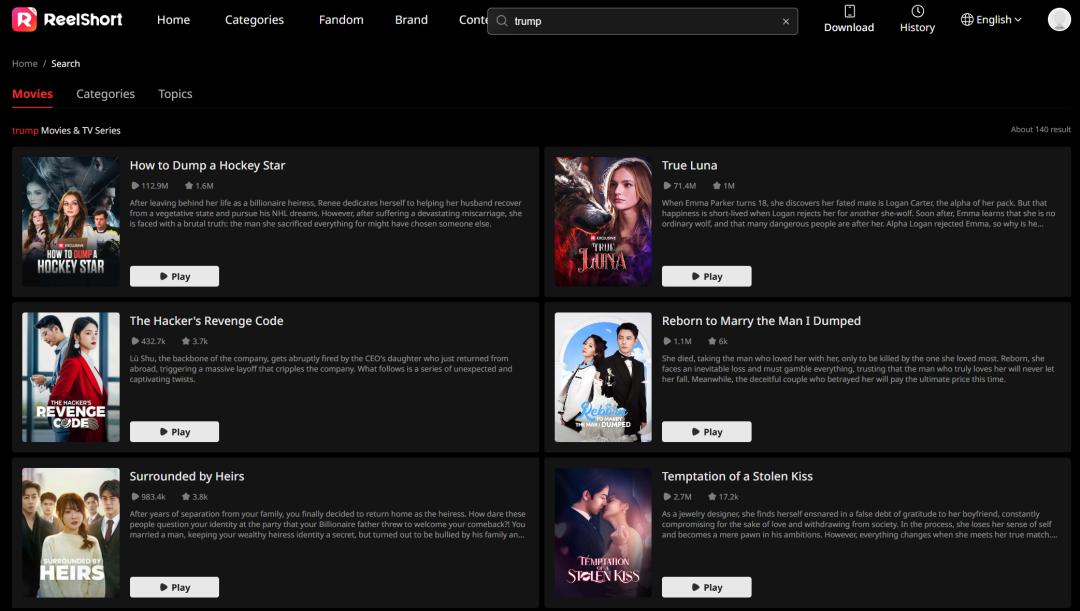Viewport: 1080px width, 611px height.
Task: Open the user profile avatar
Action: click(x=1059, y=19)
